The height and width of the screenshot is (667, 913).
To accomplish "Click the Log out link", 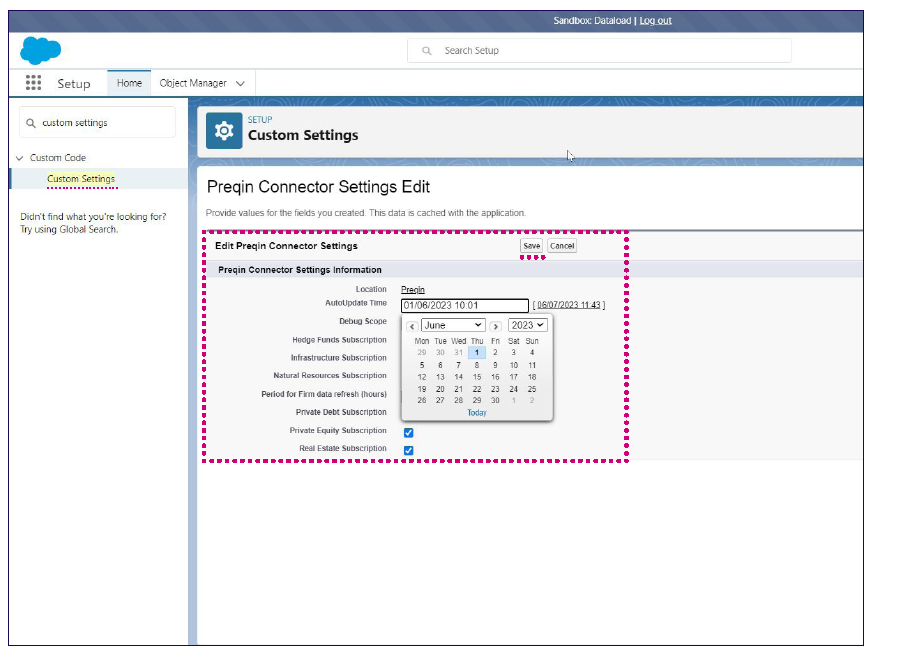I will pyautogui.click(x=656, y=20).
